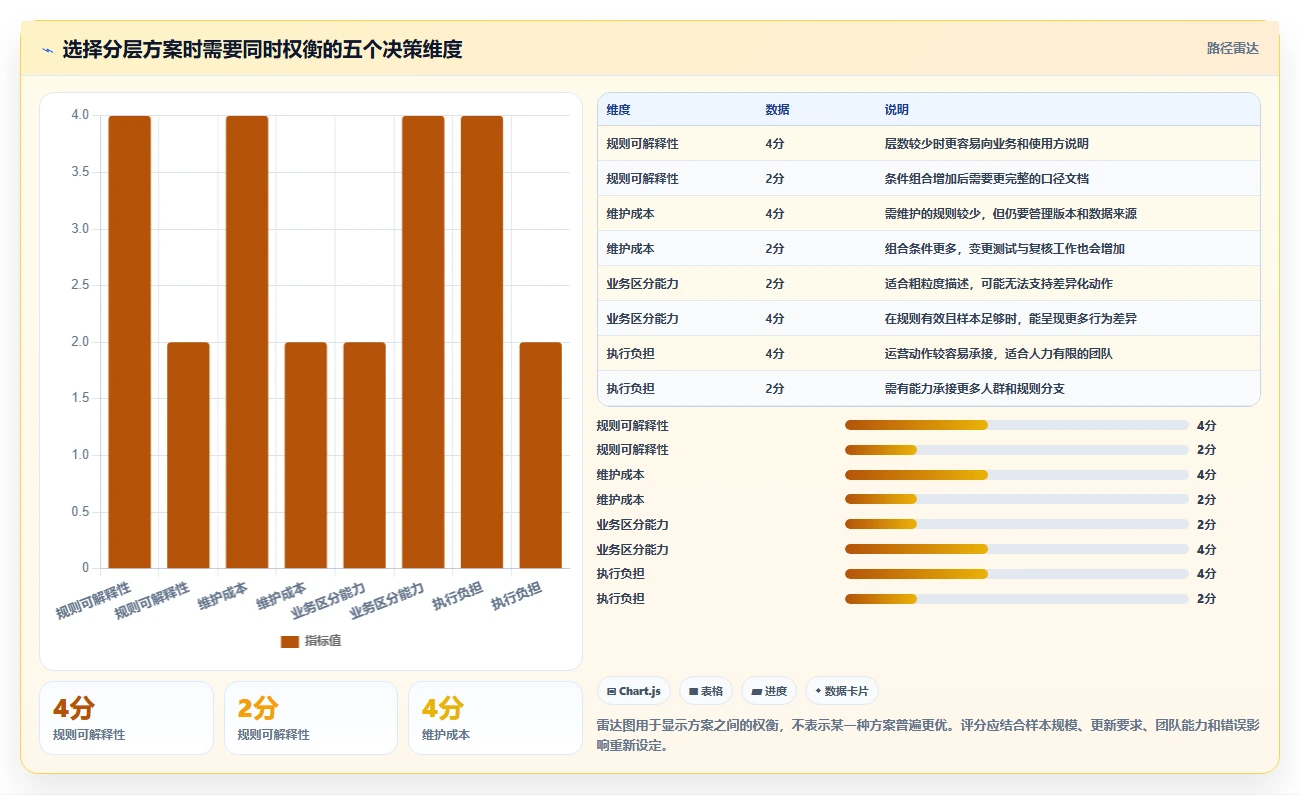
Task: Toggle the 指标值 legend swatch under the chart
Action: (x=290, y=641)
